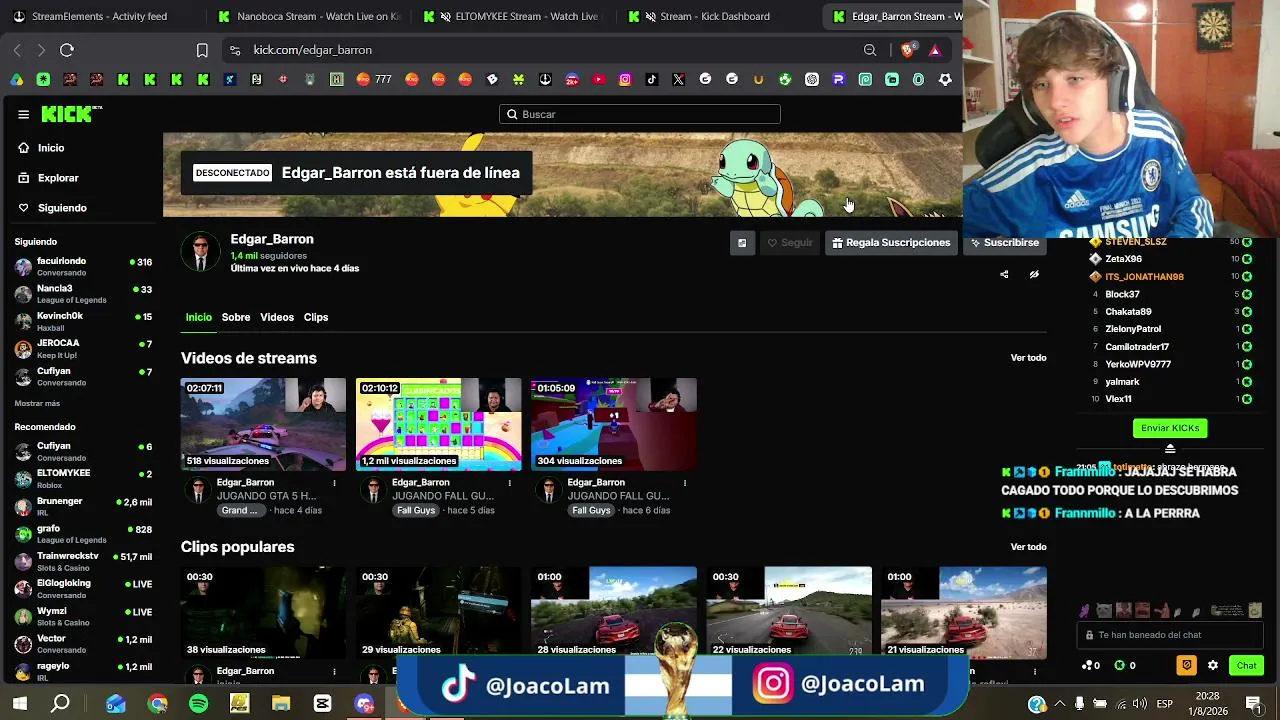Click the Brave Rewards triangle icon
The width and height of the screenshot is (1280, 720).
click(x=935, y=50)
